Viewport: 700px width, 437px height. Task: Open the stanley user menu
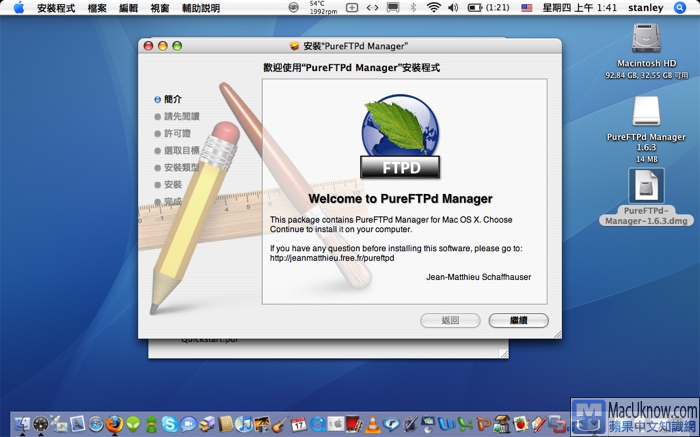[x=646, y=8]
